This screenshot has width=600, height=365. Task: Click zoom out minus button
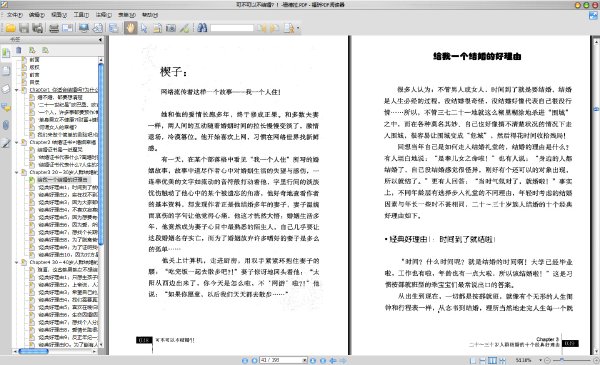pos(547,360)
